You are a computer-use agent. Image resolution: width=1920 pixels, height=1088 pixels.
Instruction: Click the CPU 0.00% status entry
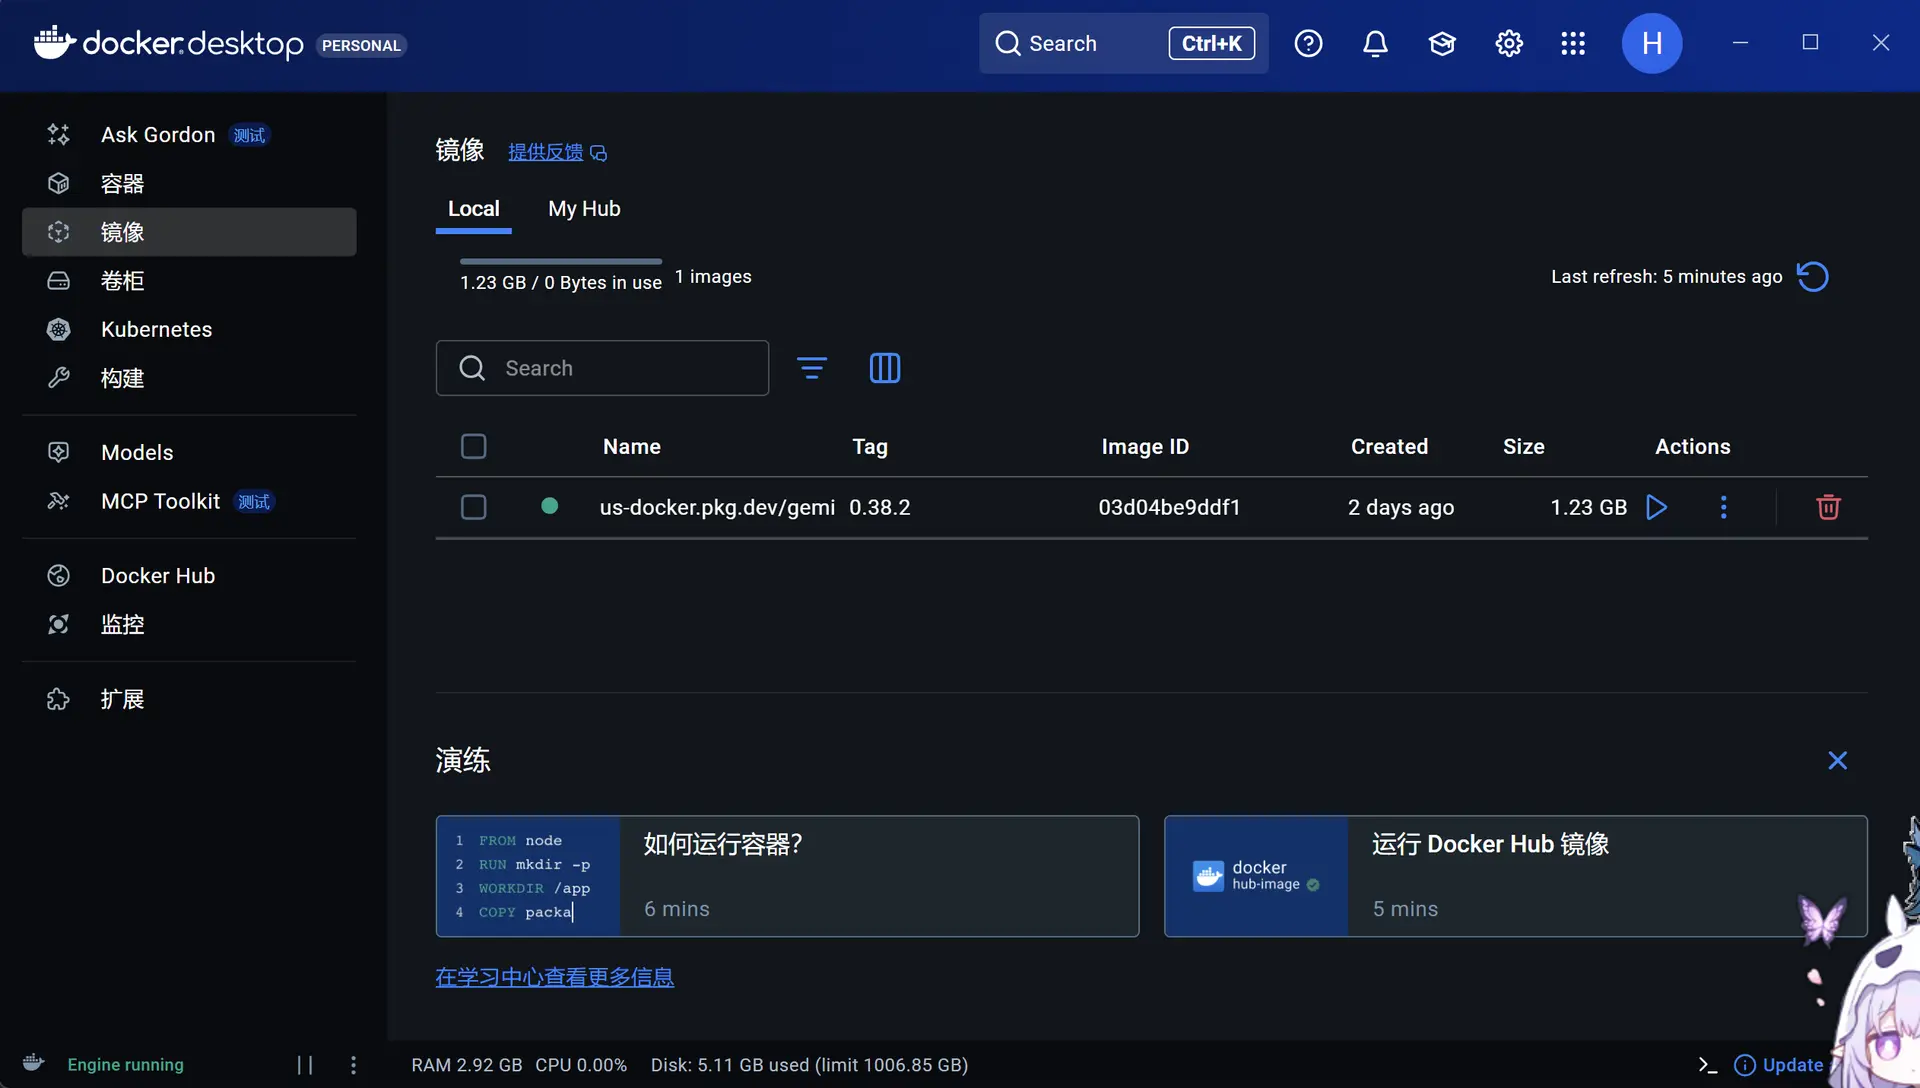pos(581,1065)
